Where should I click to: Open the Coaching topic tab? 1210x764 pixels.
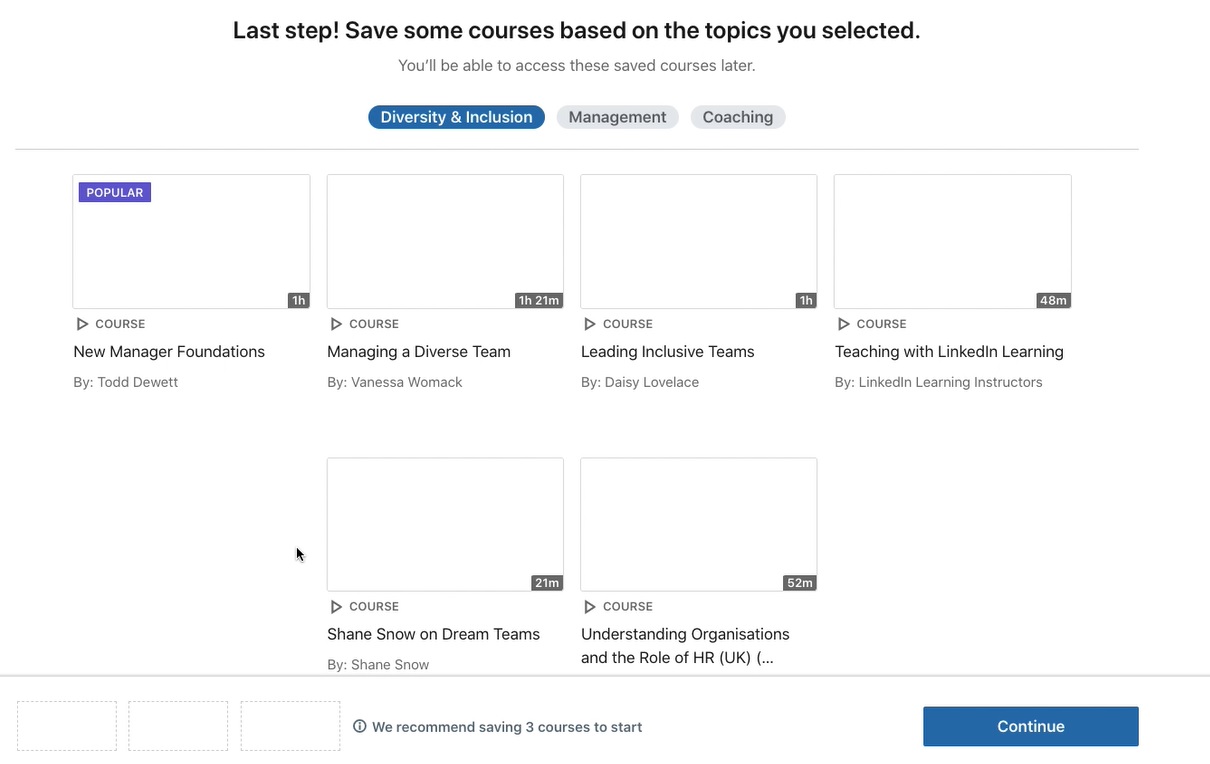click(738, 117)
